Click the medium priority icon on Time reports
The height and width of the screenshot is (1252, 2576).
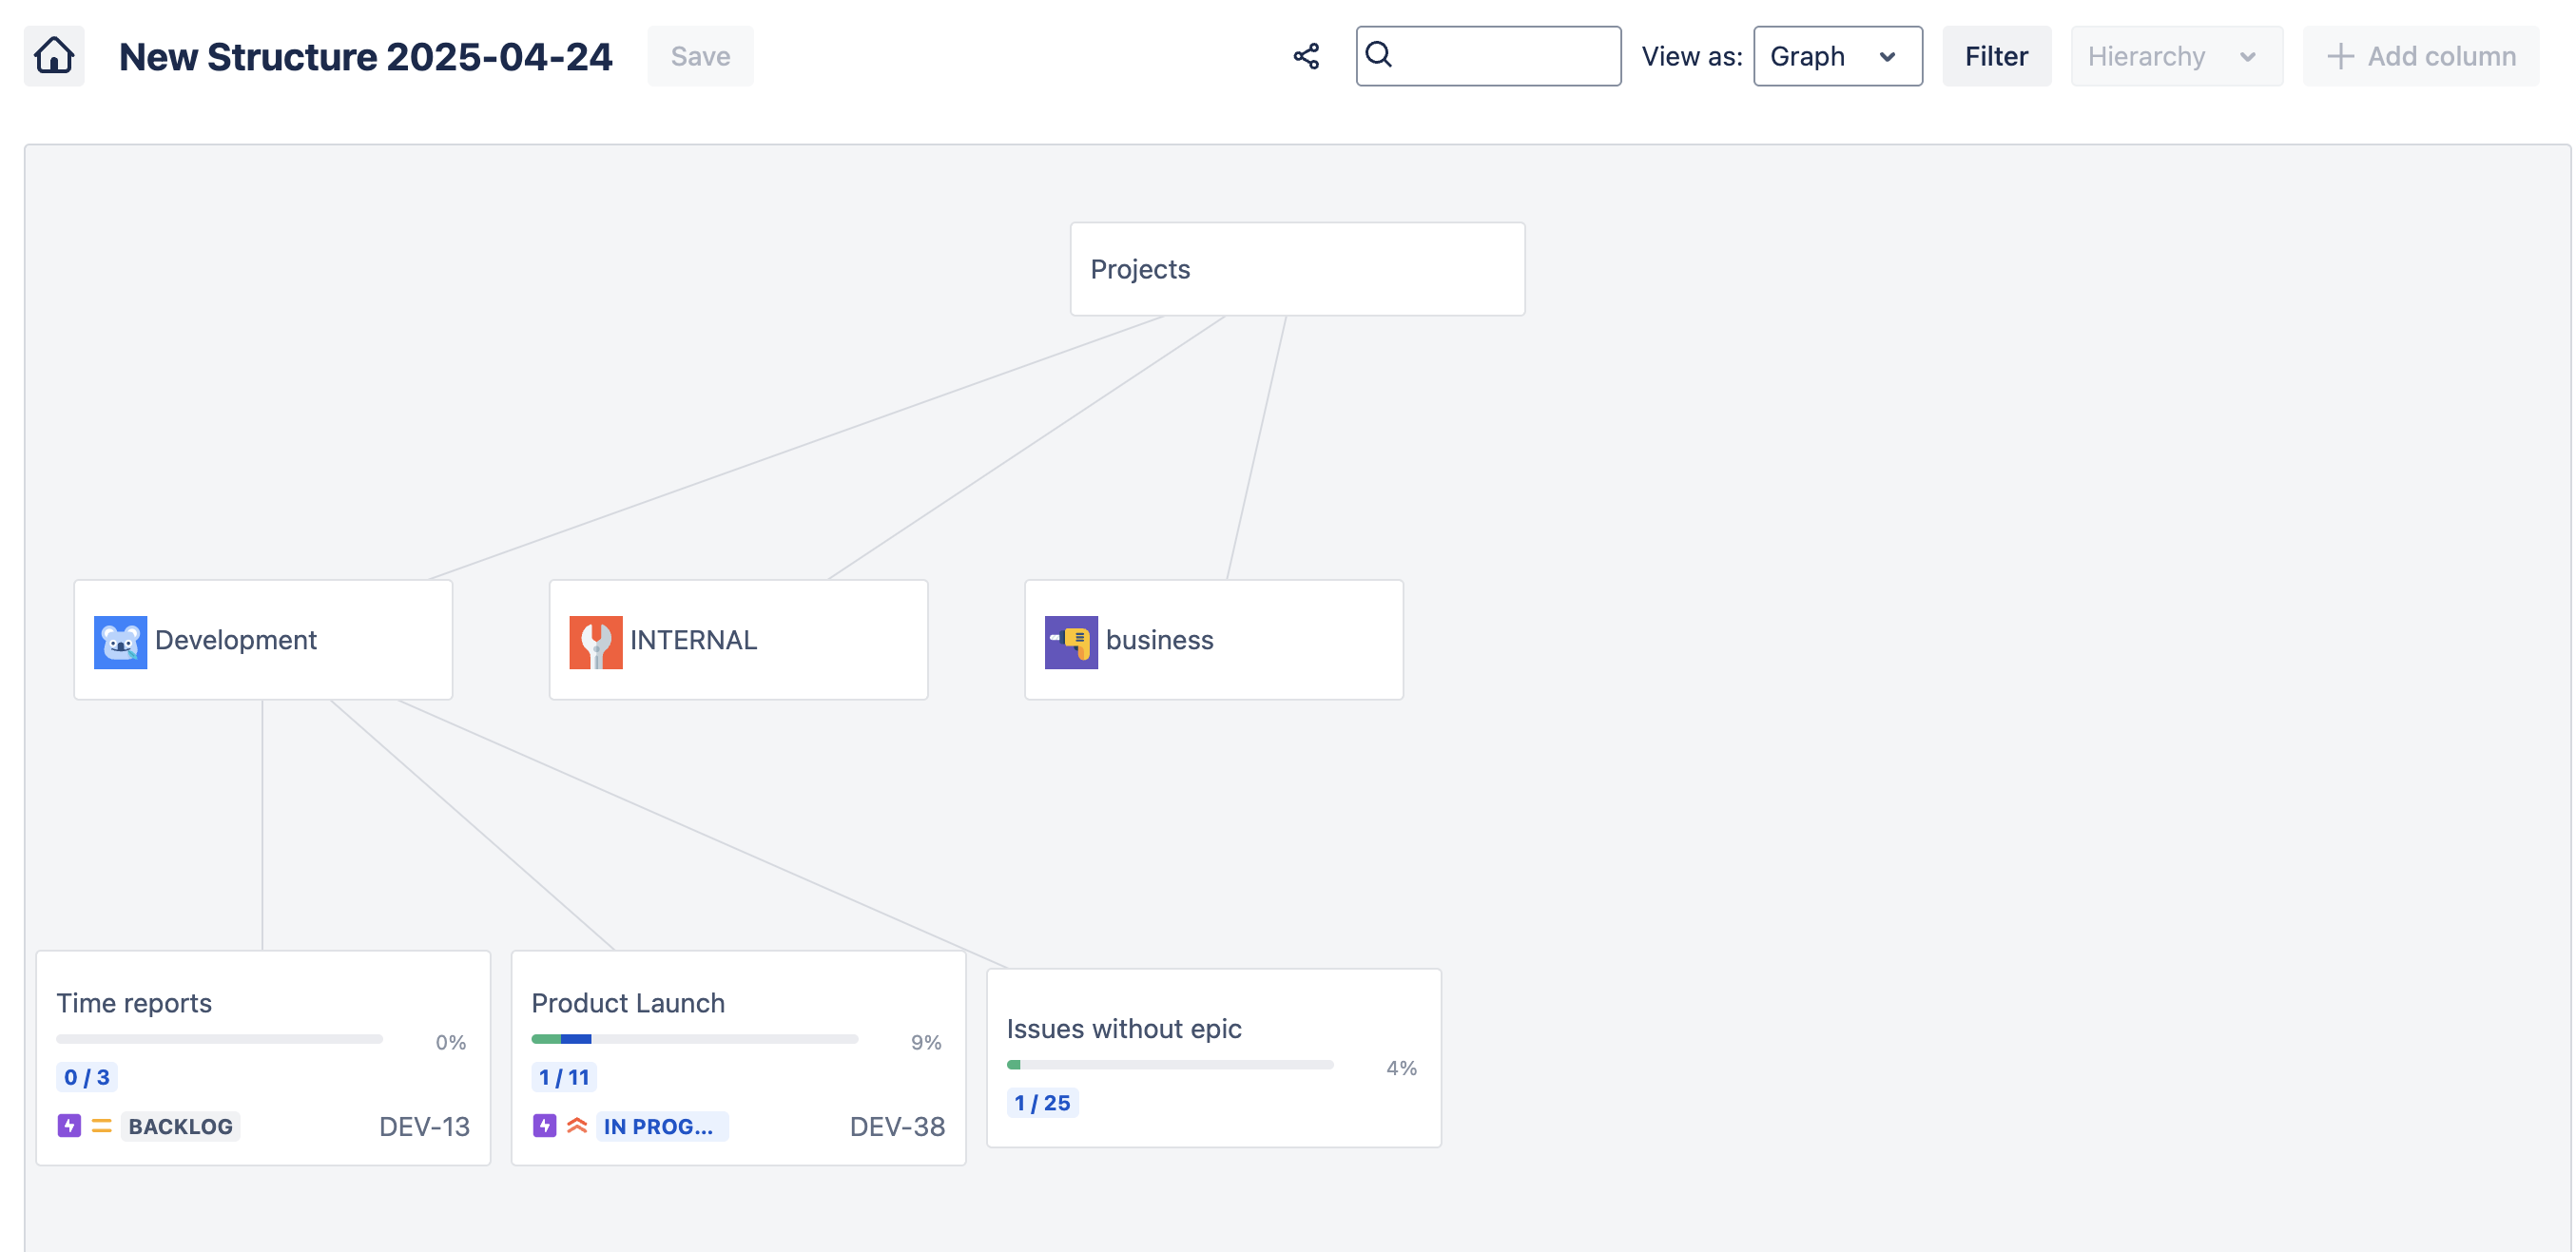tap(101, 1126)
